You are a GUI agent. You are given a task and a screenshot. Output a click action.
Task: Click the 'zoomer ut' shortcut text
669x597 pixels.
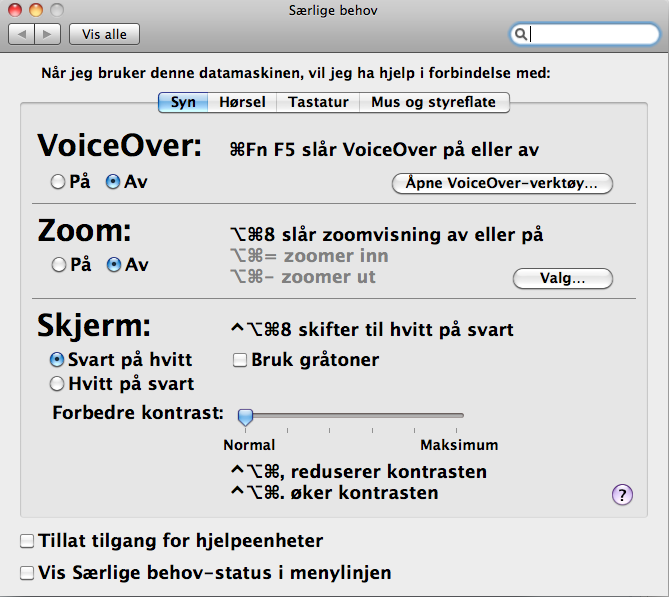tap(329, 277)
